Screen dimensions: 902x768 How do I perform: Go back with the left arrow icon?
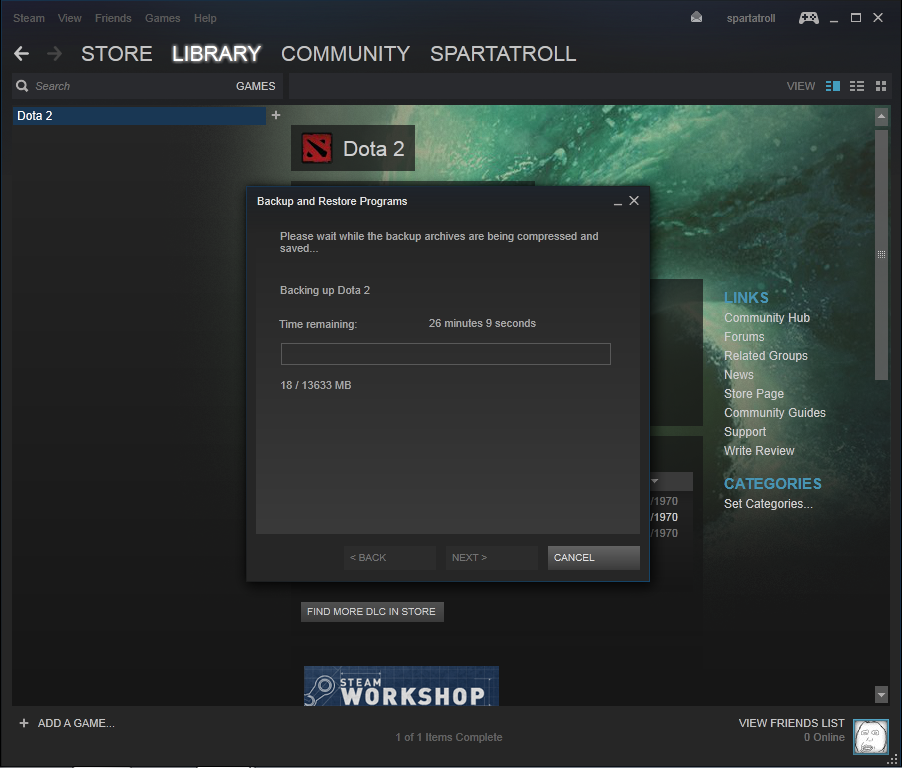tap(21, 54)
